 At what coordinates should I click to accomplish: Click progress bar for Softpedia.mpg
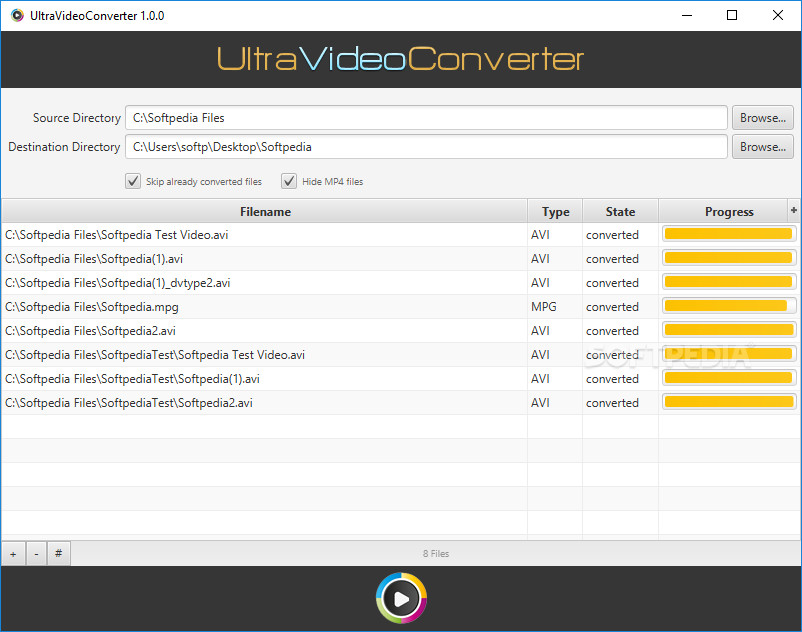(729, 306)
